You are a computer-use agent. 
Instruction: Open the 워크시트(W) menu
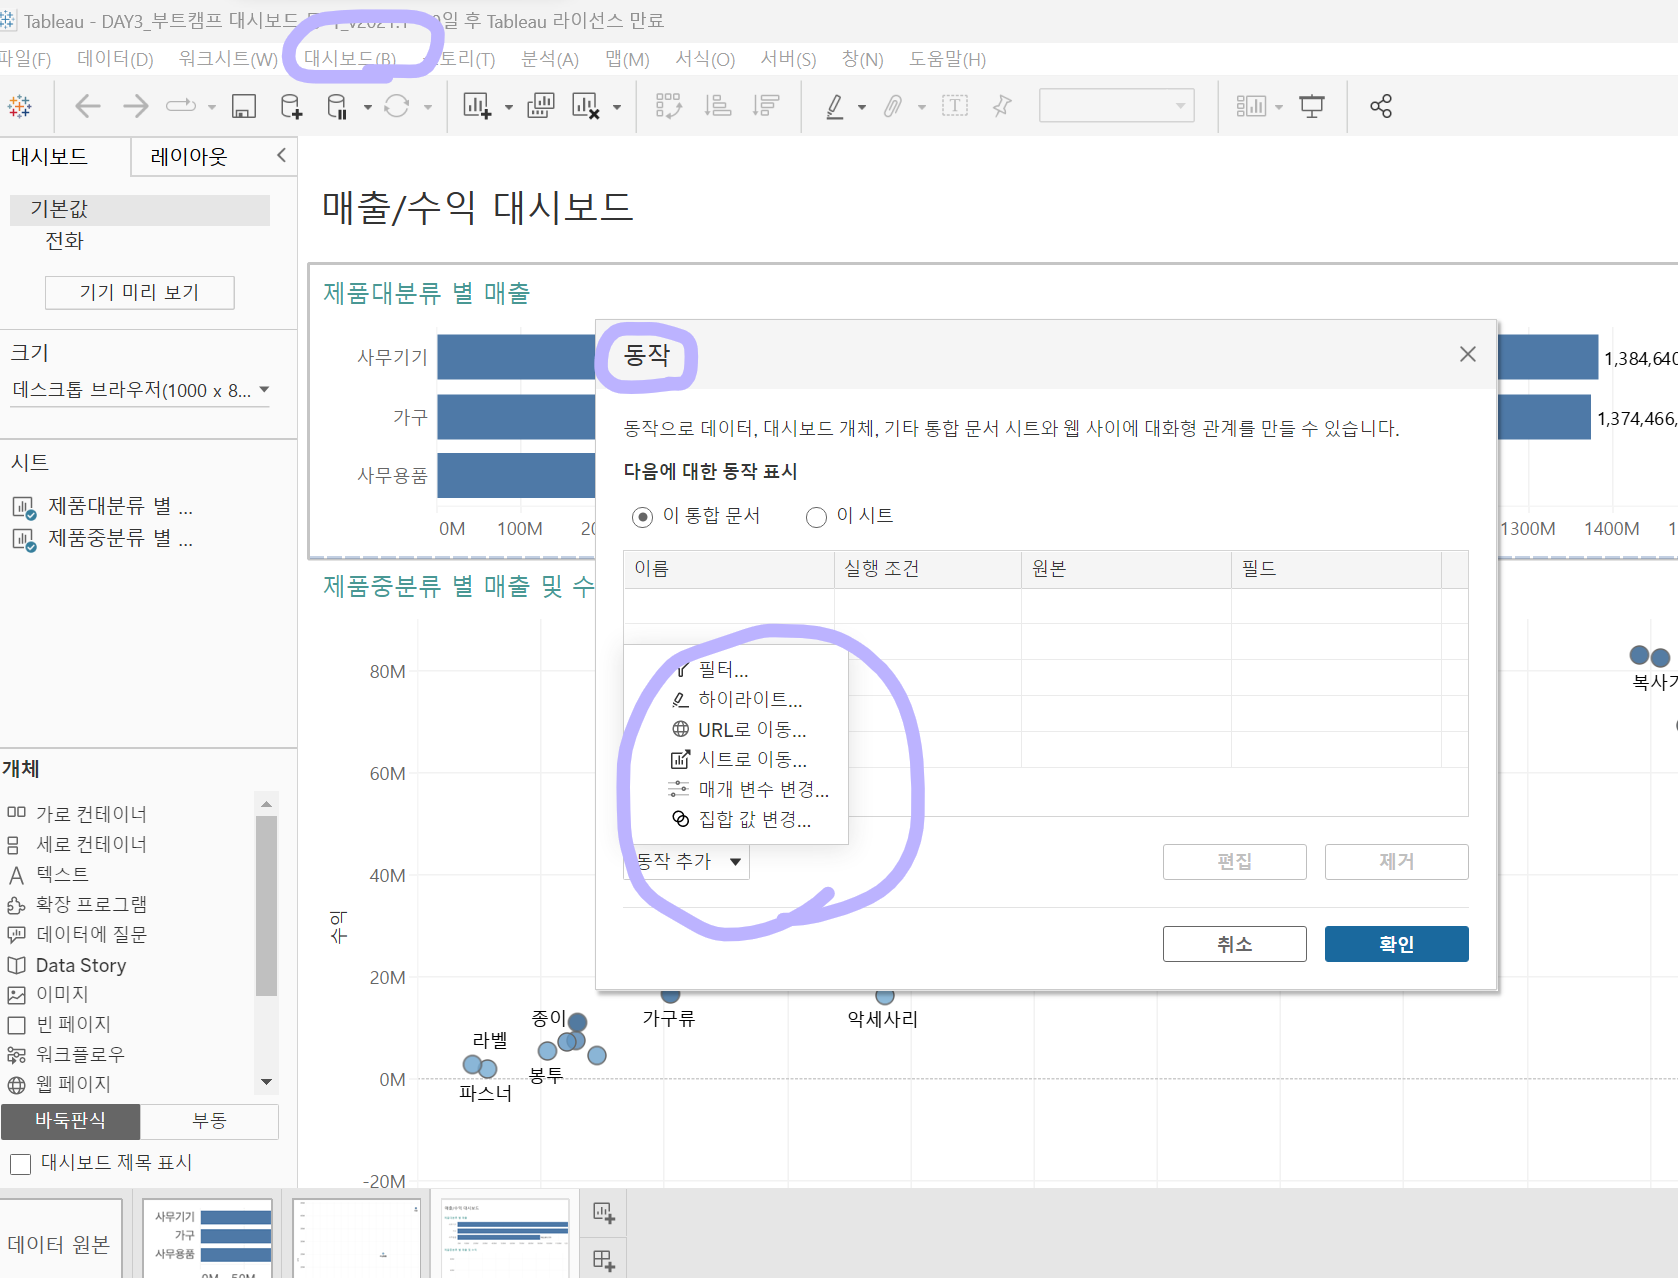[x=228, y=59]
